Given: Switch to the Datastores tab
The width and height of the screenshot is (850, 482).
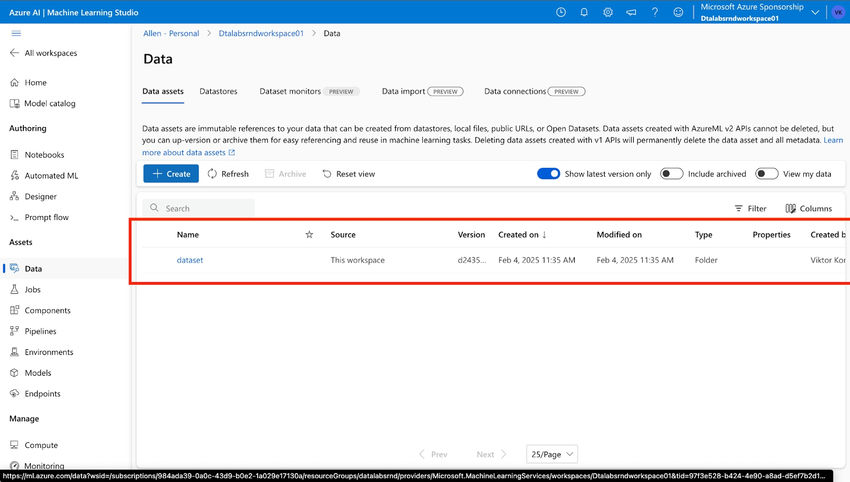Looking at the screenshot, I should (x=218, y=91).
